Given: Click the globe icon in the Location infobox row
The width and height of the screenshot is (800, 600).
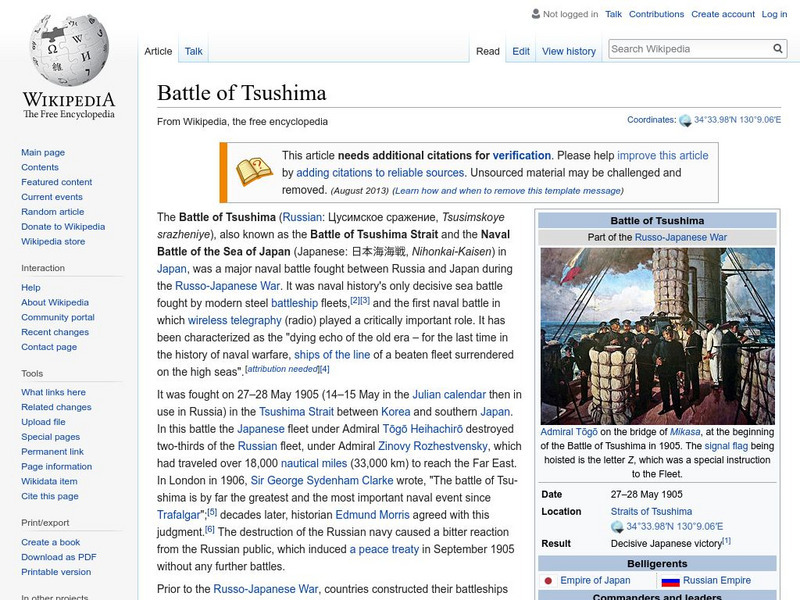Looking at the screenshot, I should pyautogui.click(x=617, y=524).
